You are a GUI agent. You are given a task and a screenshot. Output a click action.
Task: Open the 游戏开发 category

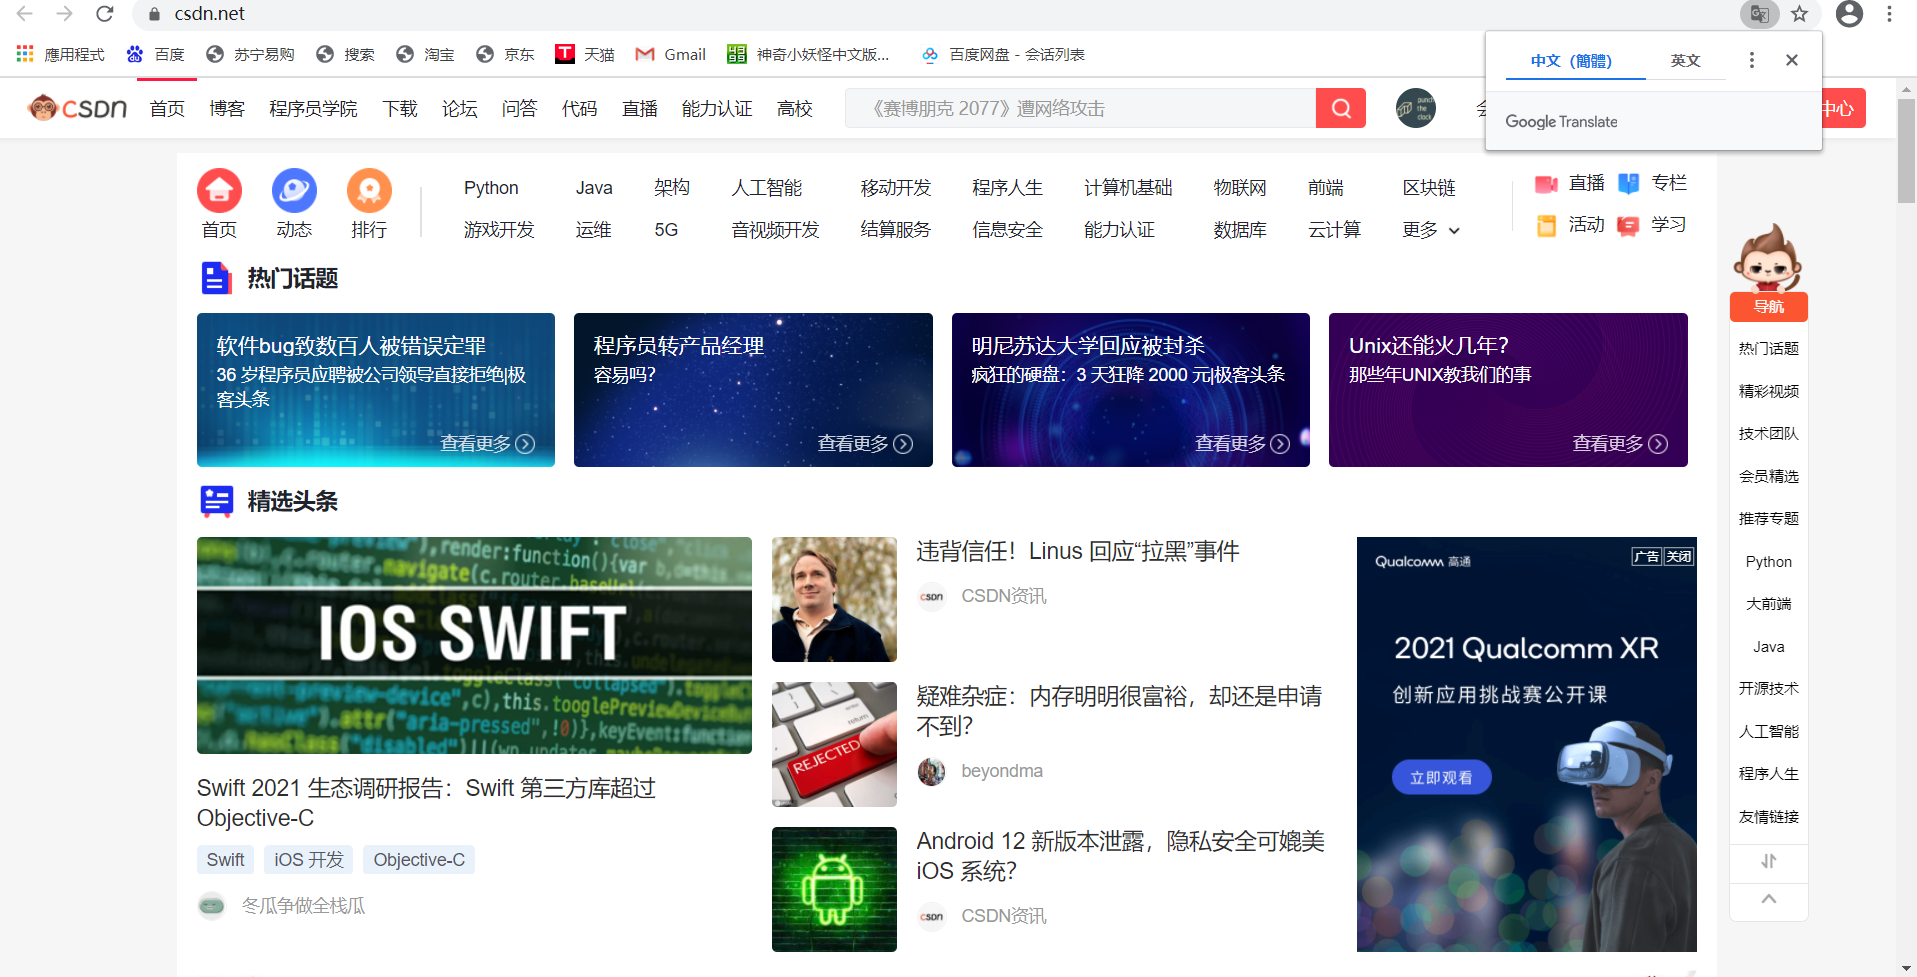coord(499,230)
